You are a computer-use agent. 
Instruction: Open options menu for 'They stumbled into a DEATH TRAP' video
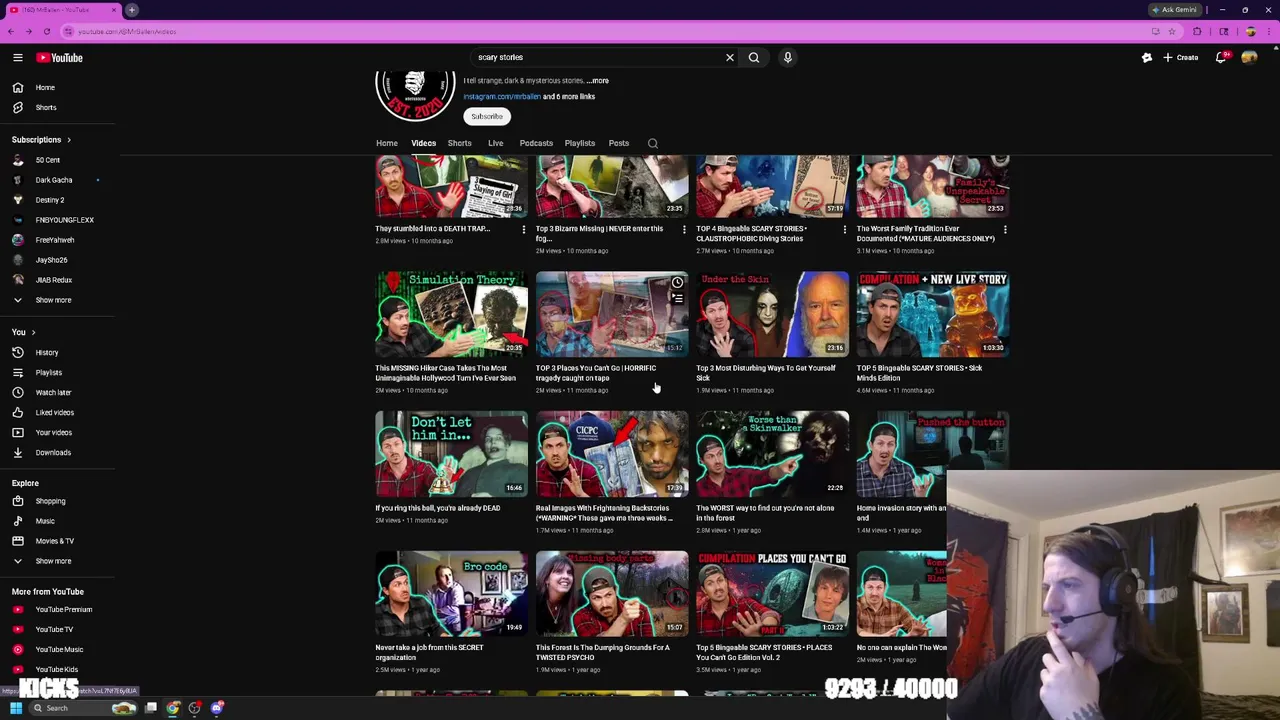point(523,230)
